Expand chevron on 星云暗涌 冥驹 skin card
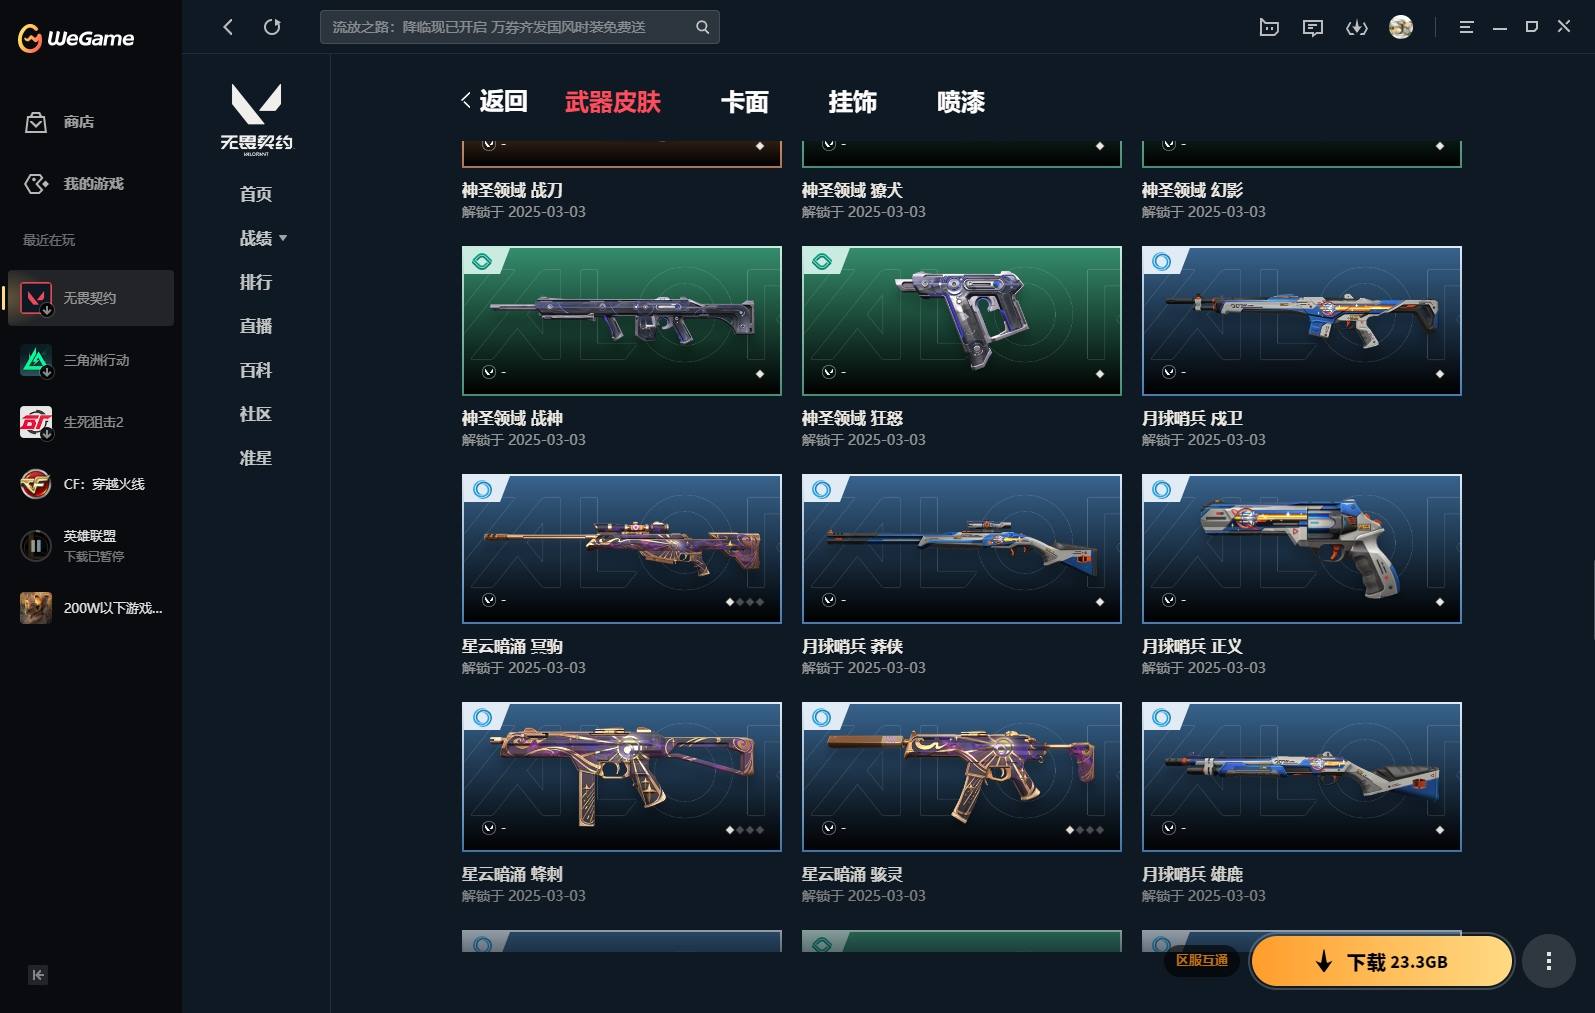The height and width of the screenshot is (1013, 1595). click(489, 600)
